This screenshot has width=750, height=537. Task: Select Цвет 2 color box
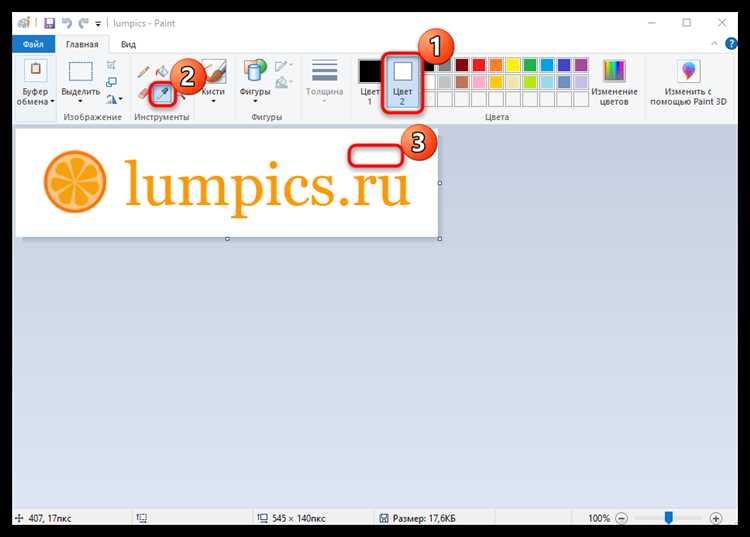[402, 82]
